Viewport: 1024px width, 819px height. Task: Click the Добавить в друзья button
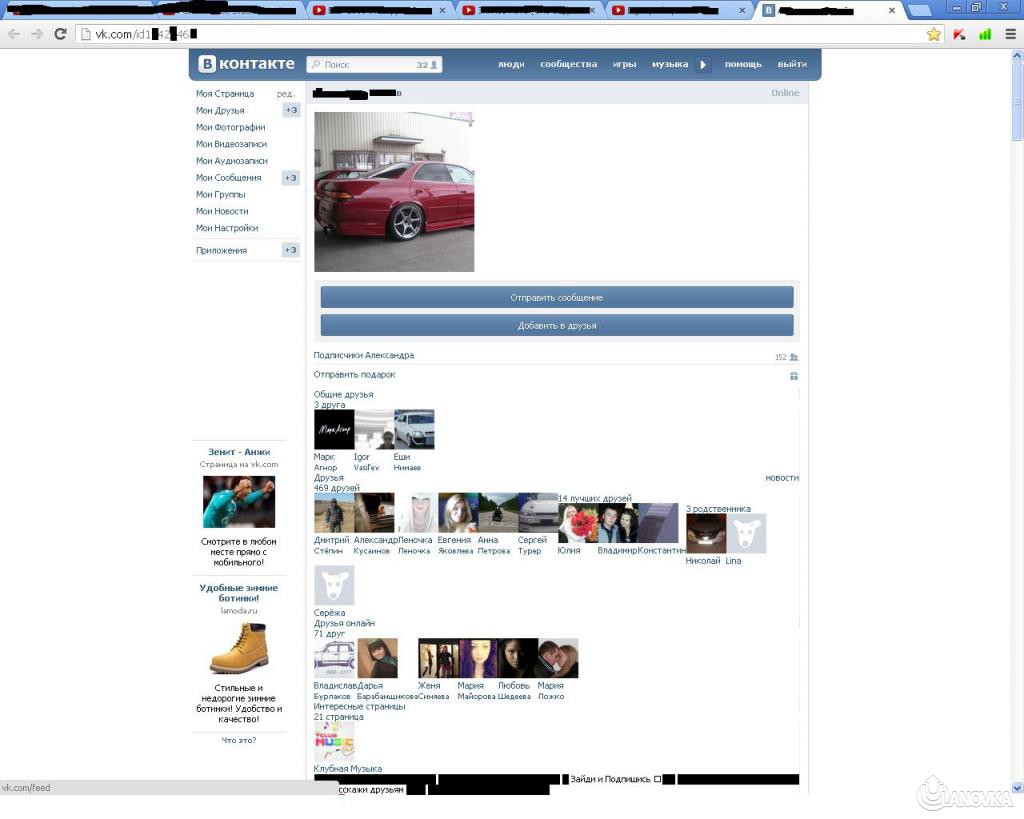pyautogui.click(x=556, y=326)
